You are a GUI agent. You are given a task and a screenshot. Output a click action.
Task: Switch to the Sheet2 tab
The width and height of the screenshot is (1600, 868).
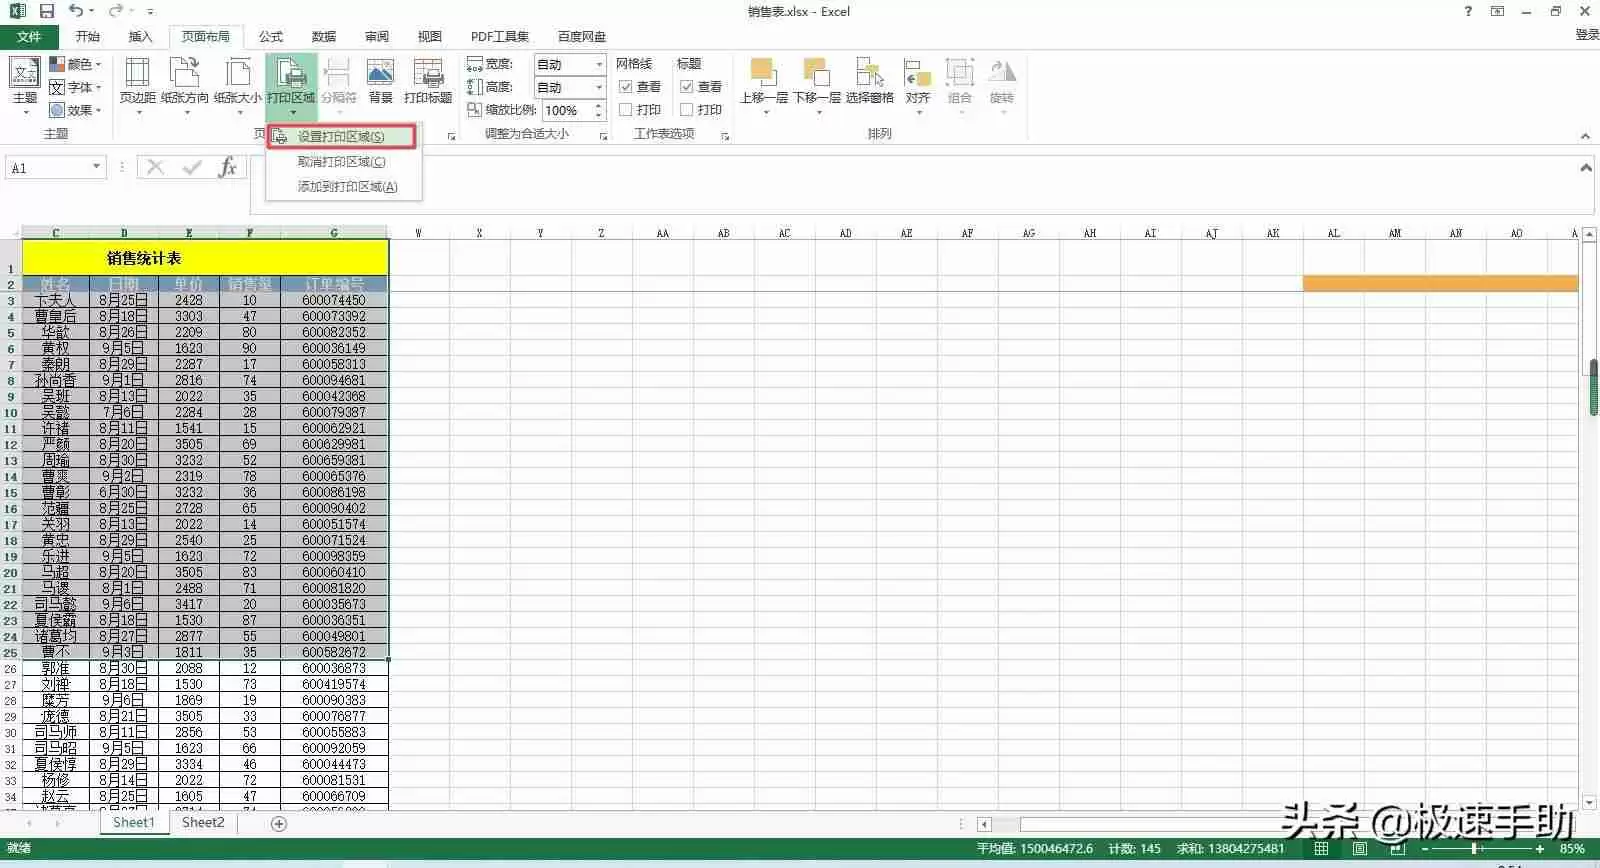click(x=203, y=823)
